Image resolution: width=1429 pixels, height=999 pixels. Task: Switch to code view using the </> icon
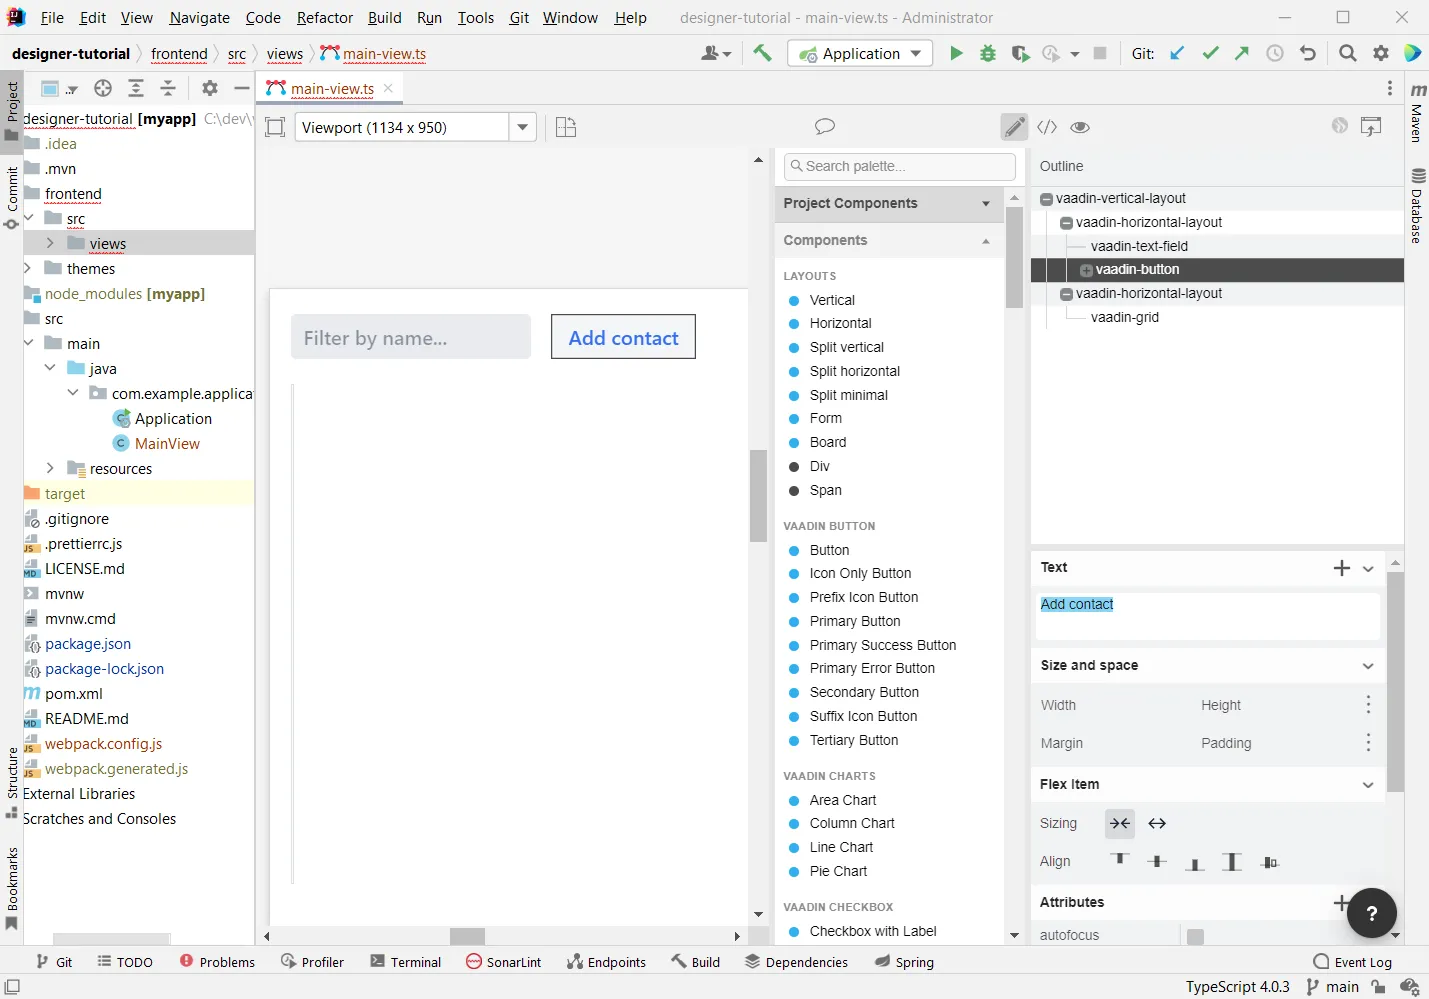click(1048, 127)
